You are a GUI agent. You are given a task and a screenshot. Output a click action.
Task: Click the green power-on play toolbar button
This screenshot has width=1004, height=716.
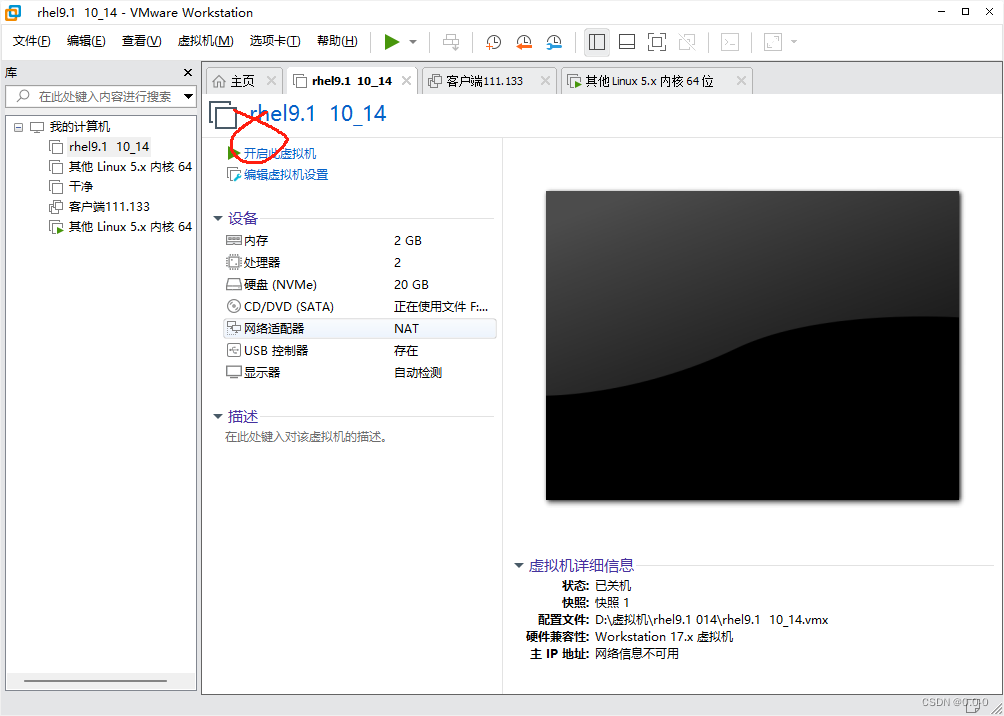(x=392, y=42)
